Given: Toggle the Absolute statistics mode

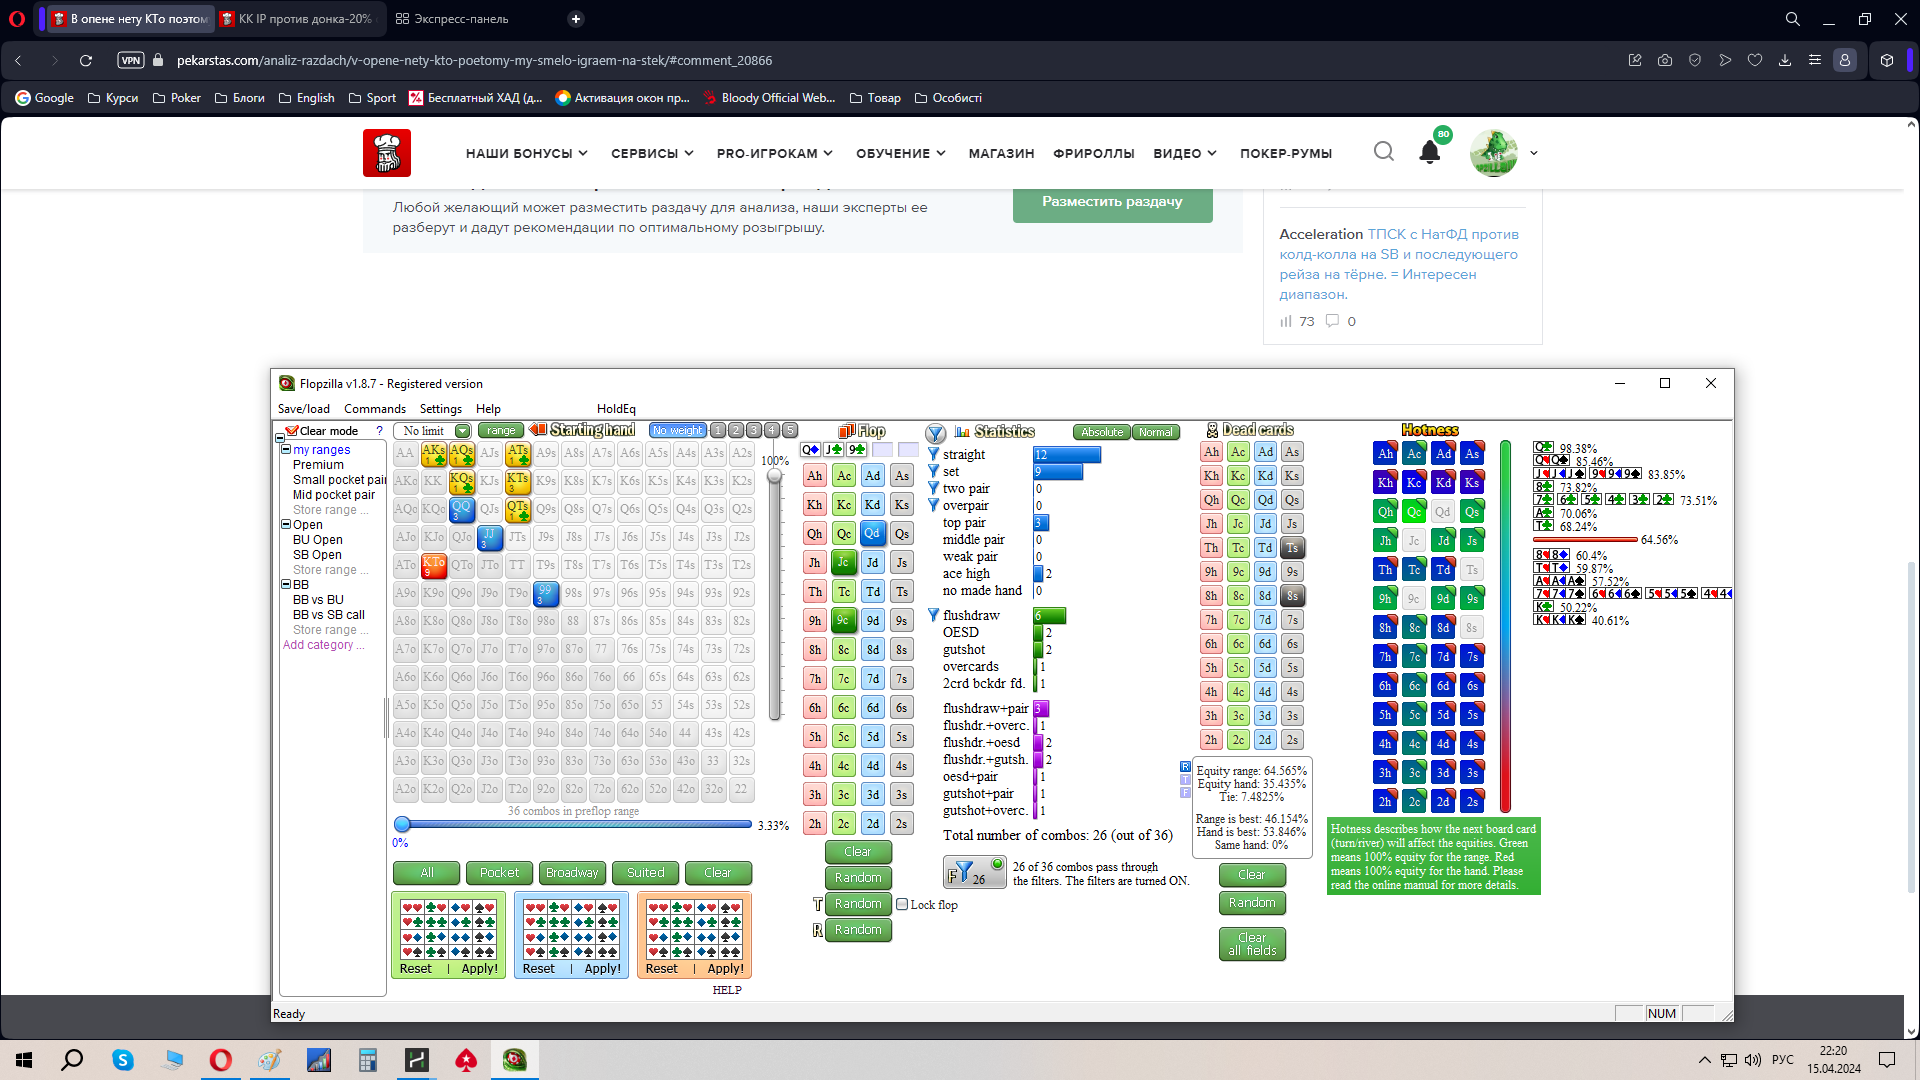Looking at the screenshot, I should point(1101,432).
